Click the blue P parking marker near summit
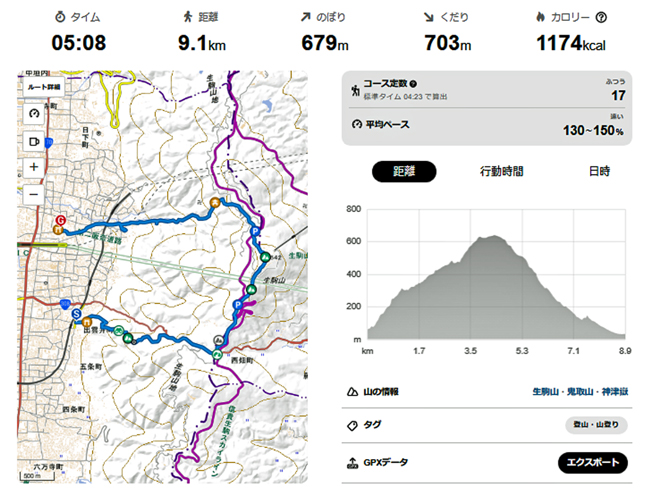This screenshot has width=660, height=495. tap(253, 232)
